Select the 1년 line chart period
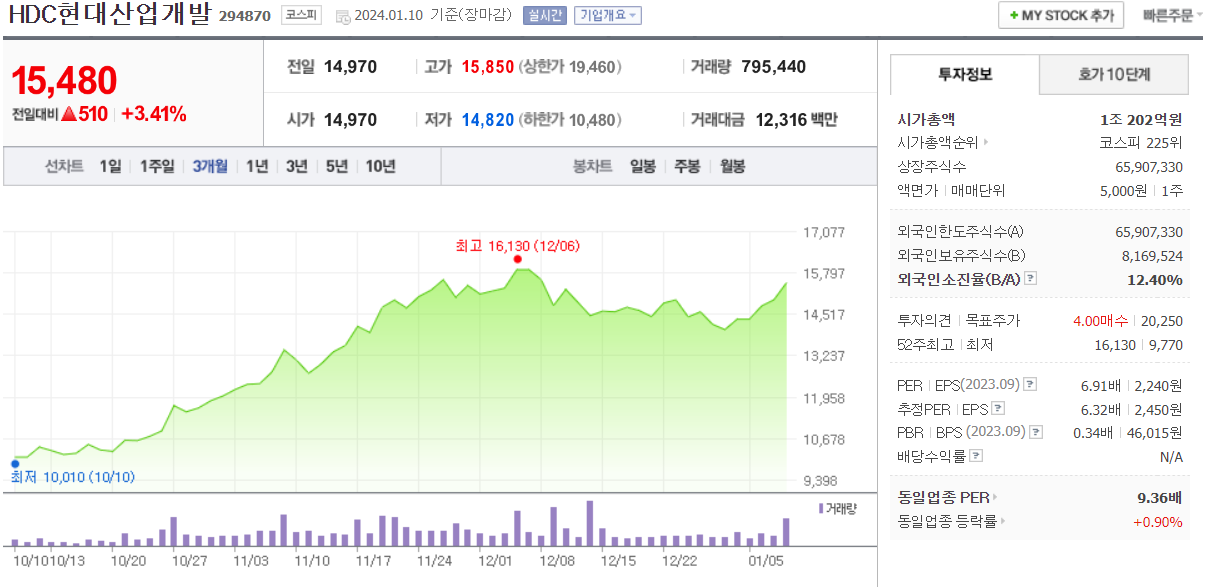Screen dimensions: 1213x587 (x=257, y=166)
